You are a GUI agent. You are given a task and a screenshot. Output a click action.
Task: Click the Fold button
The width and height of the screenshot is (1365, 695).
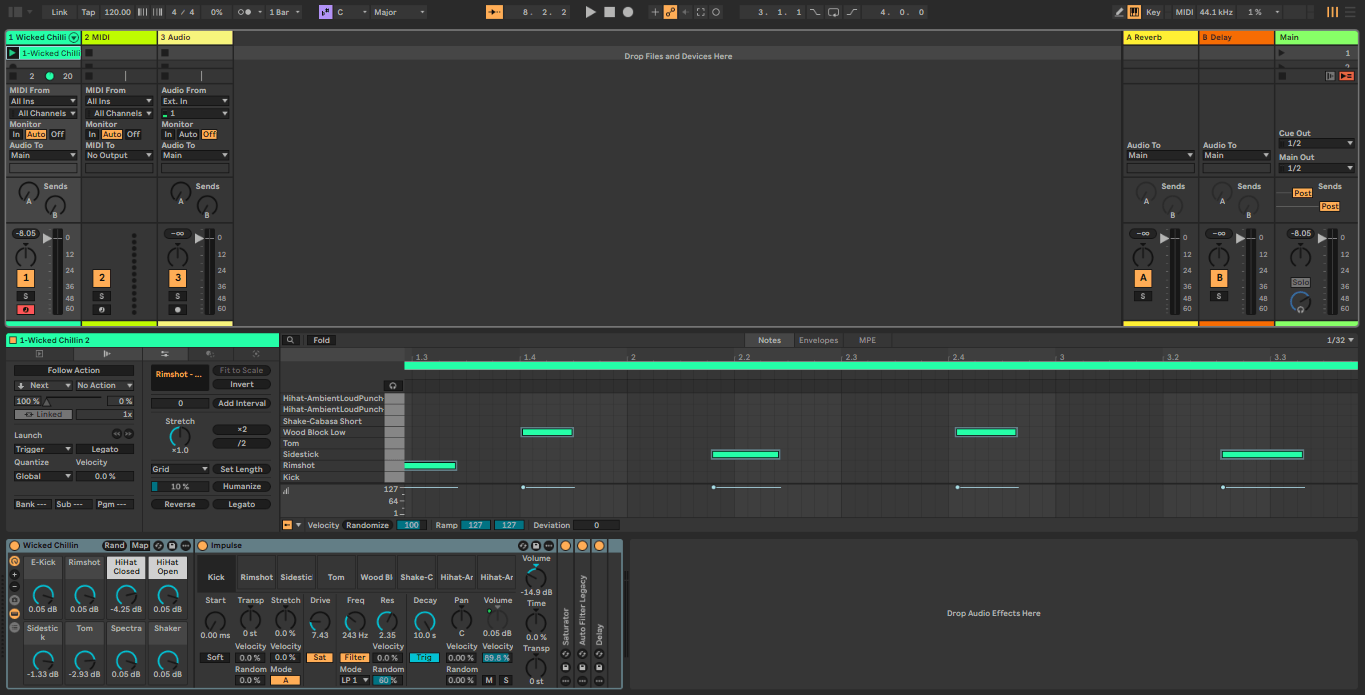point(321,340)
